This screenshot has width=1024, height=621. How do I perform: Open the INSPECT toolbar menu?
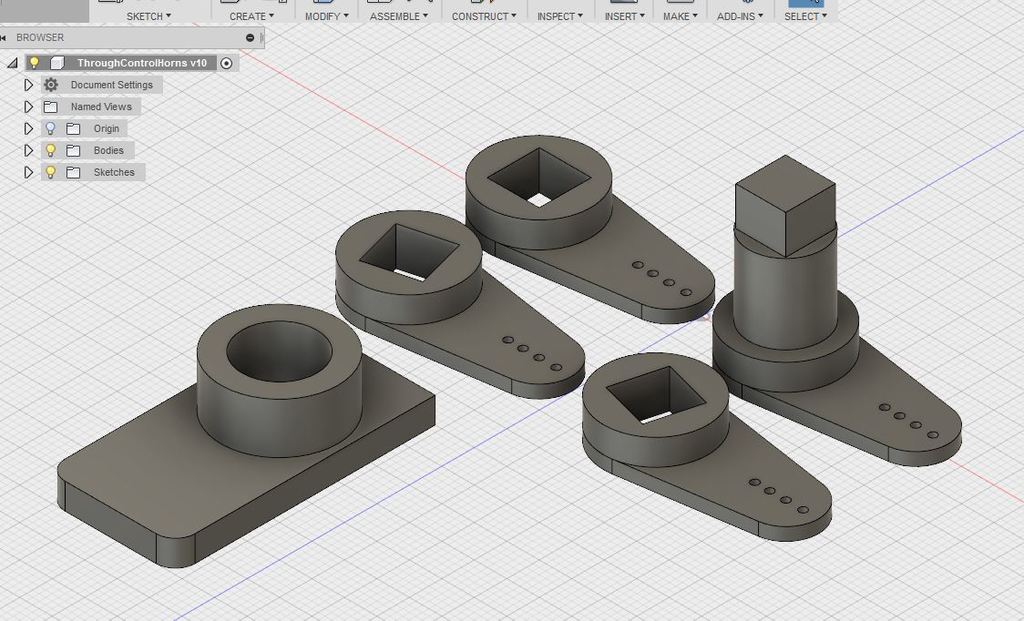[x=560, y=16]
